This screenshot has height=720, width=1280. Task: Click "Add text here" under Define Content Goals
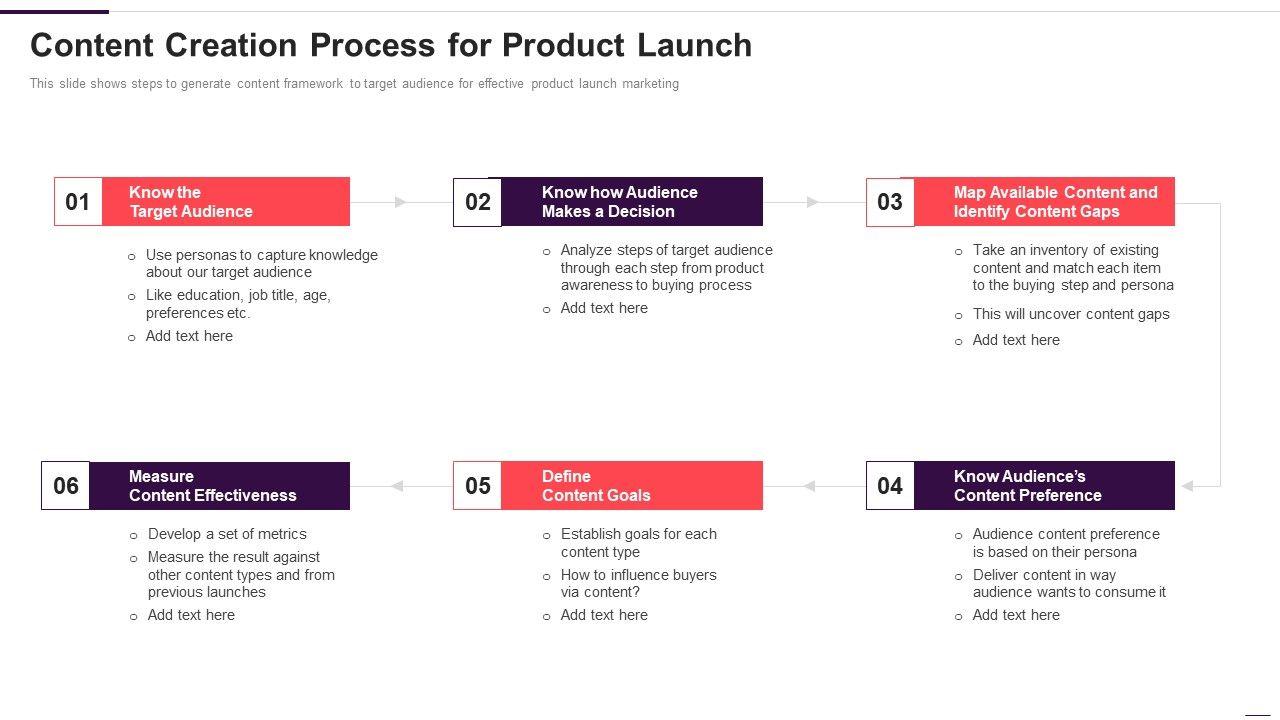click(x=604, y=615)
